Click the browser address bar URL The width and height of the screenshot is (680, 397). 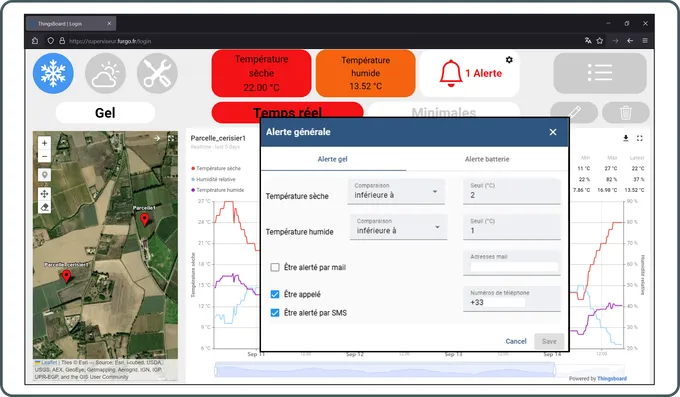point(110,41)
